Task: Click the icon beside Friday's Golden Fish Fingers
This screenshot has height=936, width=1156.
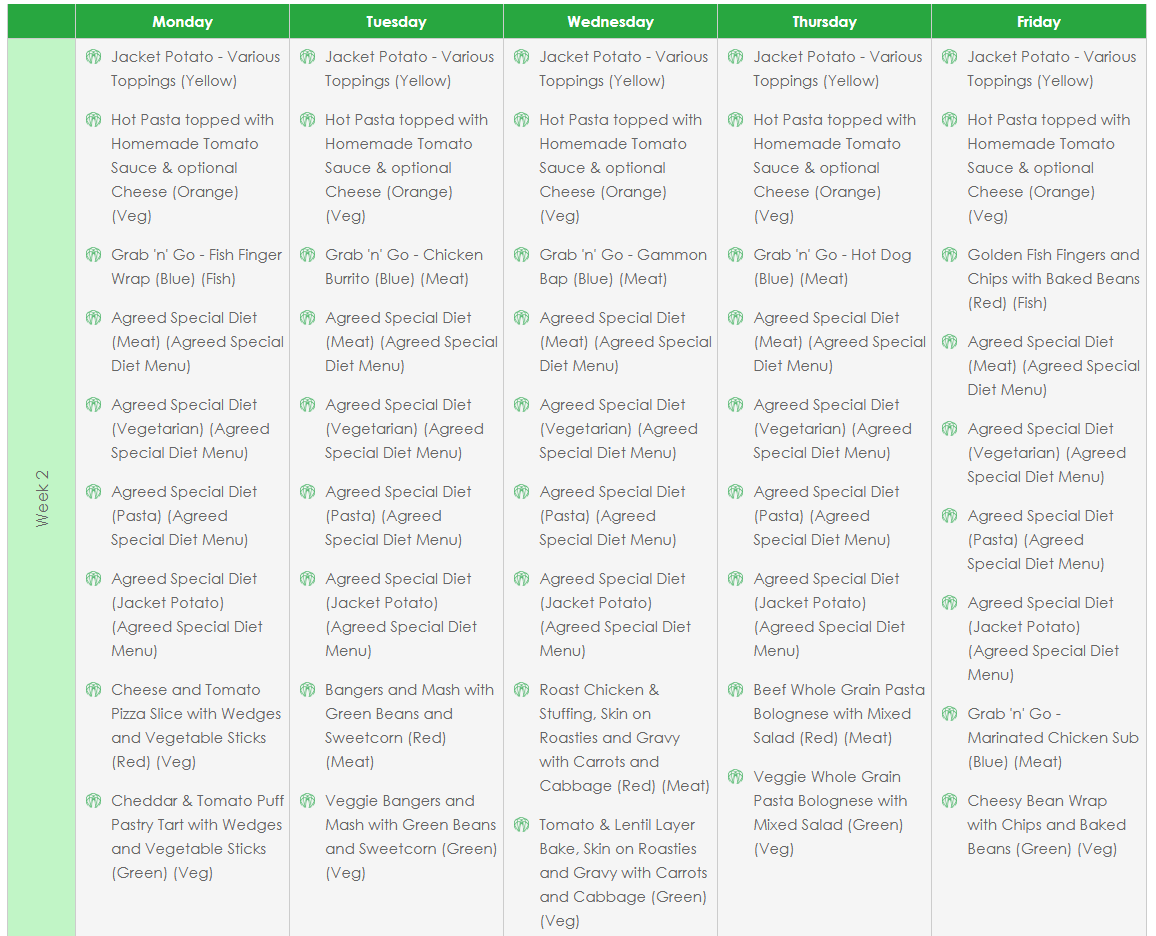Action: tap(949, 255)
